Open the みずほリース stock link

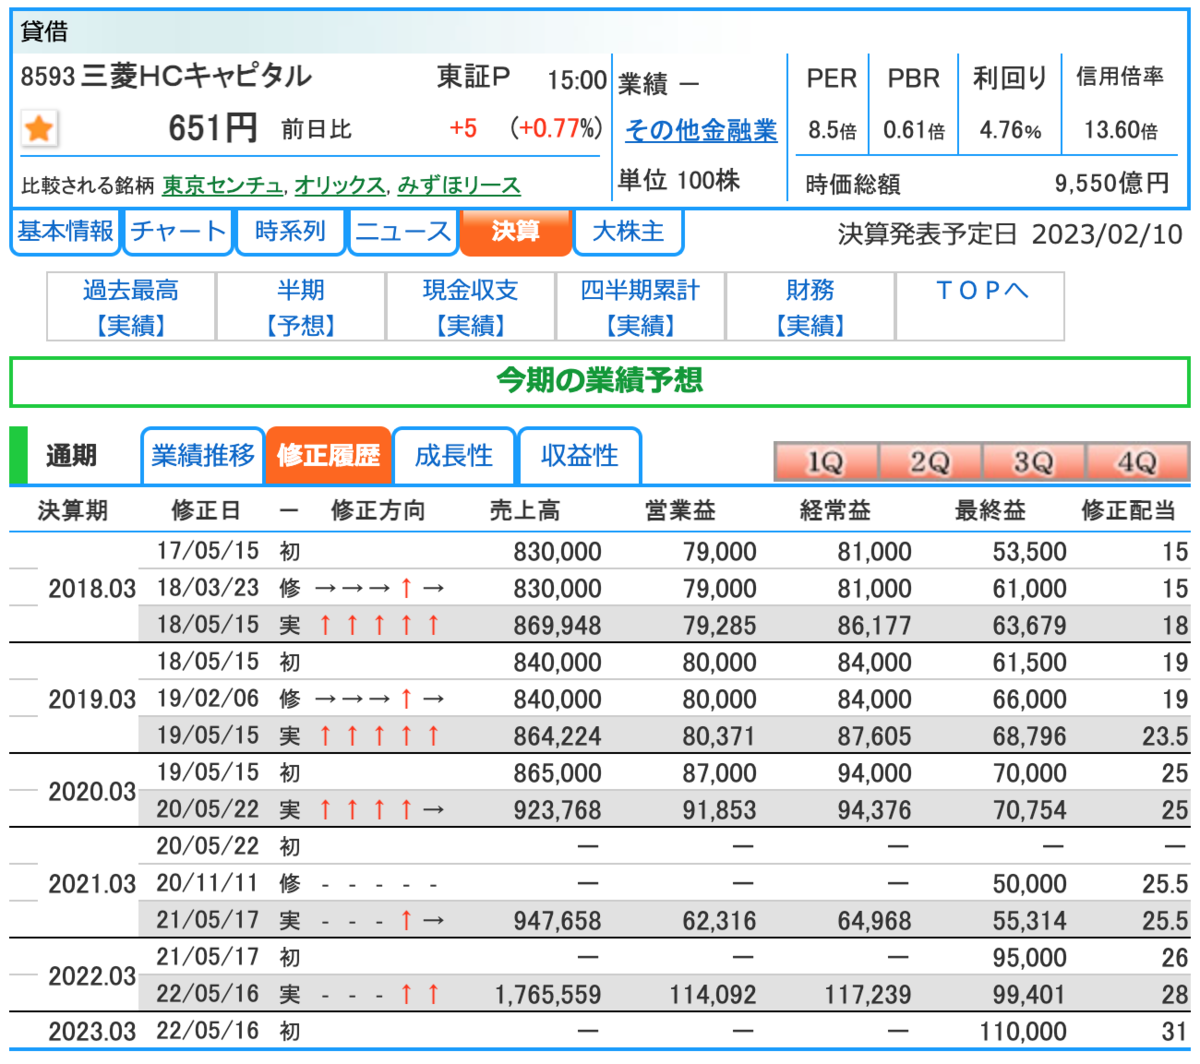click(459, 185)
